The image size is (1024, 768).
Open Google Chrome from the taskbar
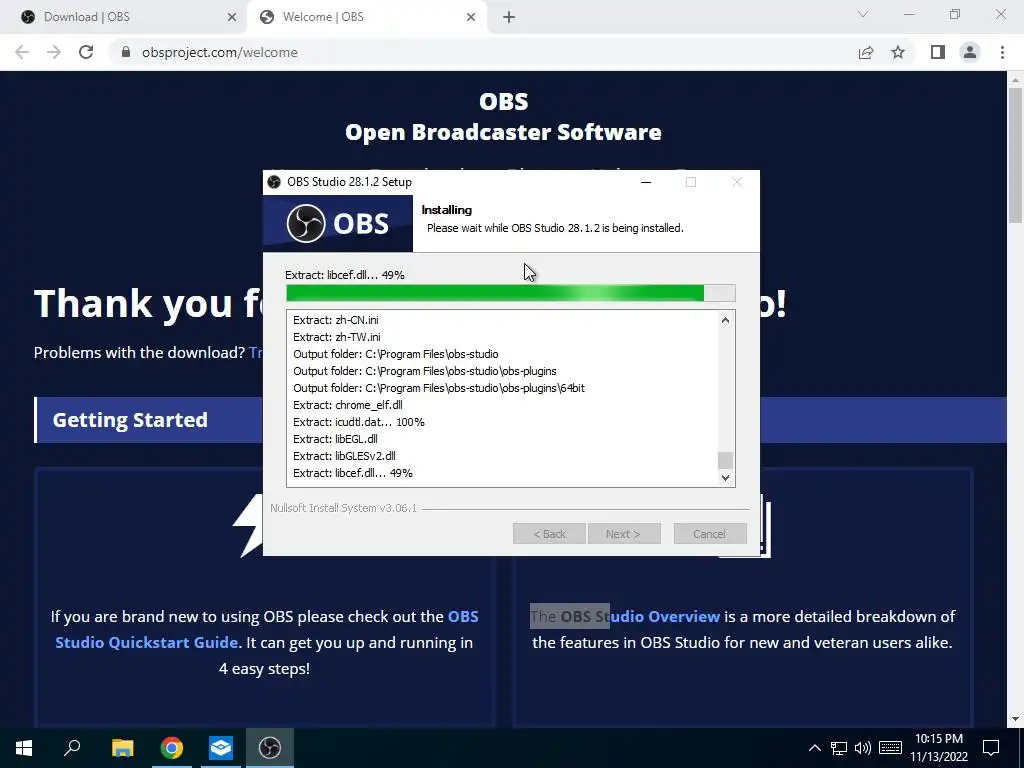coord(172,748)
